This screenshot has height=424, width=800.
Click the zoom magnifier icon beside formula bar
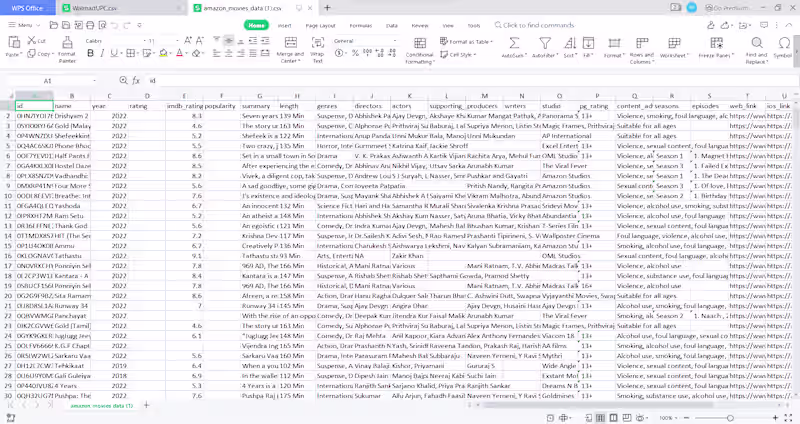(x=123, y=81)
